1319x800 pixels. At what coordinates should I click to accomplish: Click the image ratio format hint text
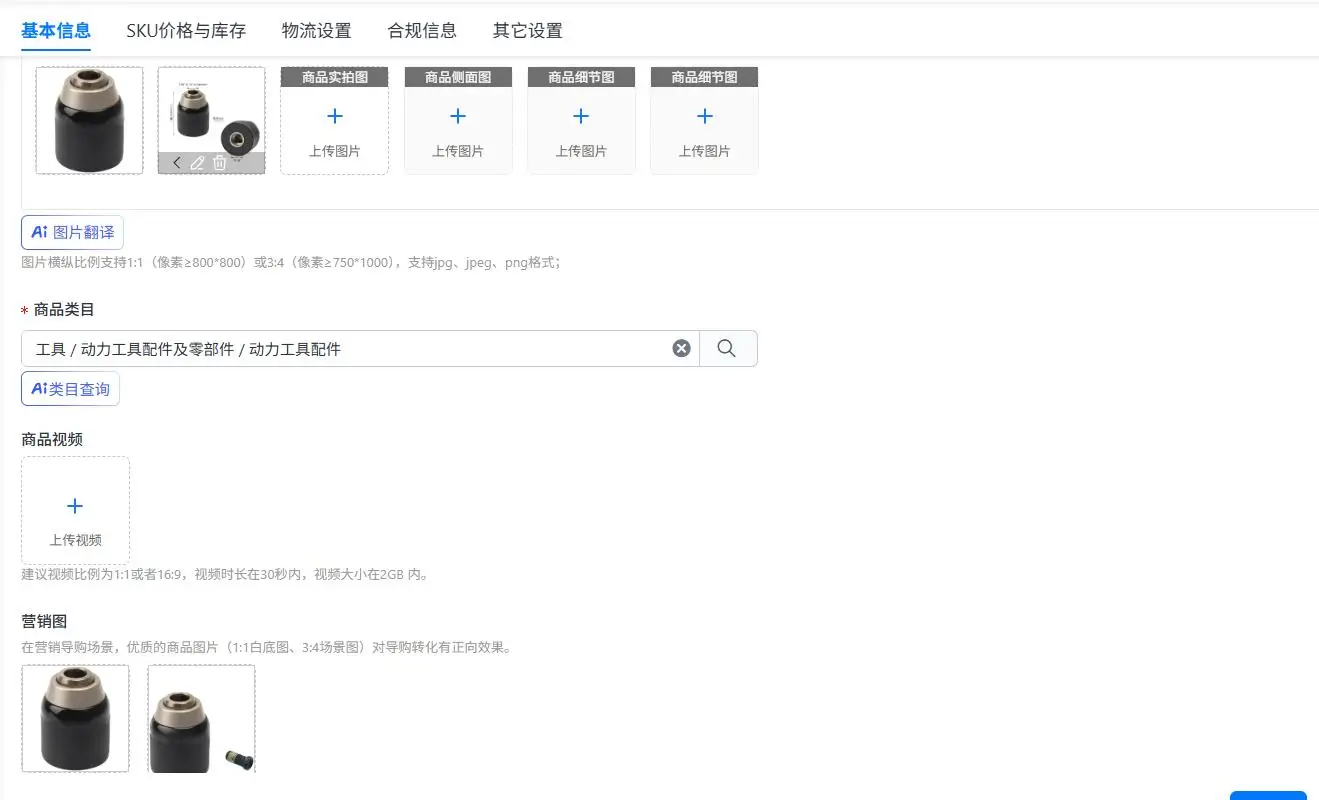[x=291, y=262]
